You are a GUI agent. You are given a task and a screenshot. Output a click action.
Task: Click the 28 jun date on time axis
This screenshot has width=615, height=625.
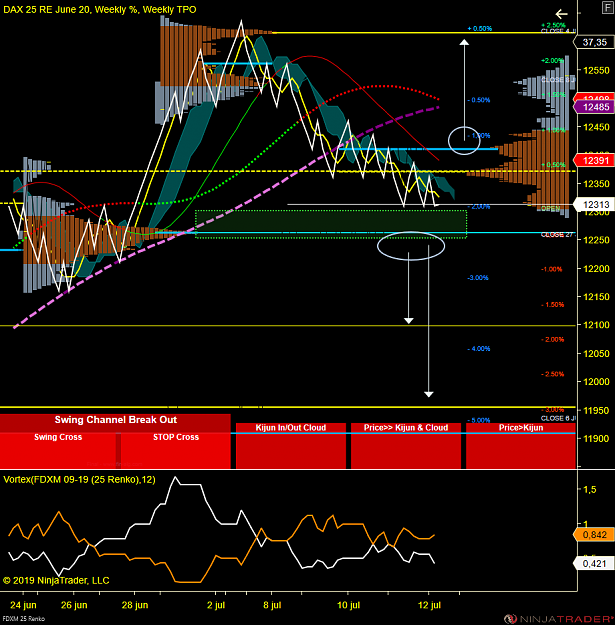[x=135, y=605]
